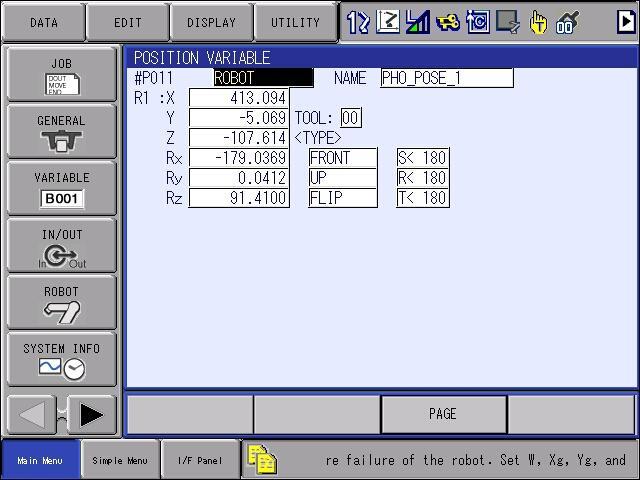The width and height of the screenshot is (640, 480).
Task: Open the UTILITY menu
Action: 296,22
